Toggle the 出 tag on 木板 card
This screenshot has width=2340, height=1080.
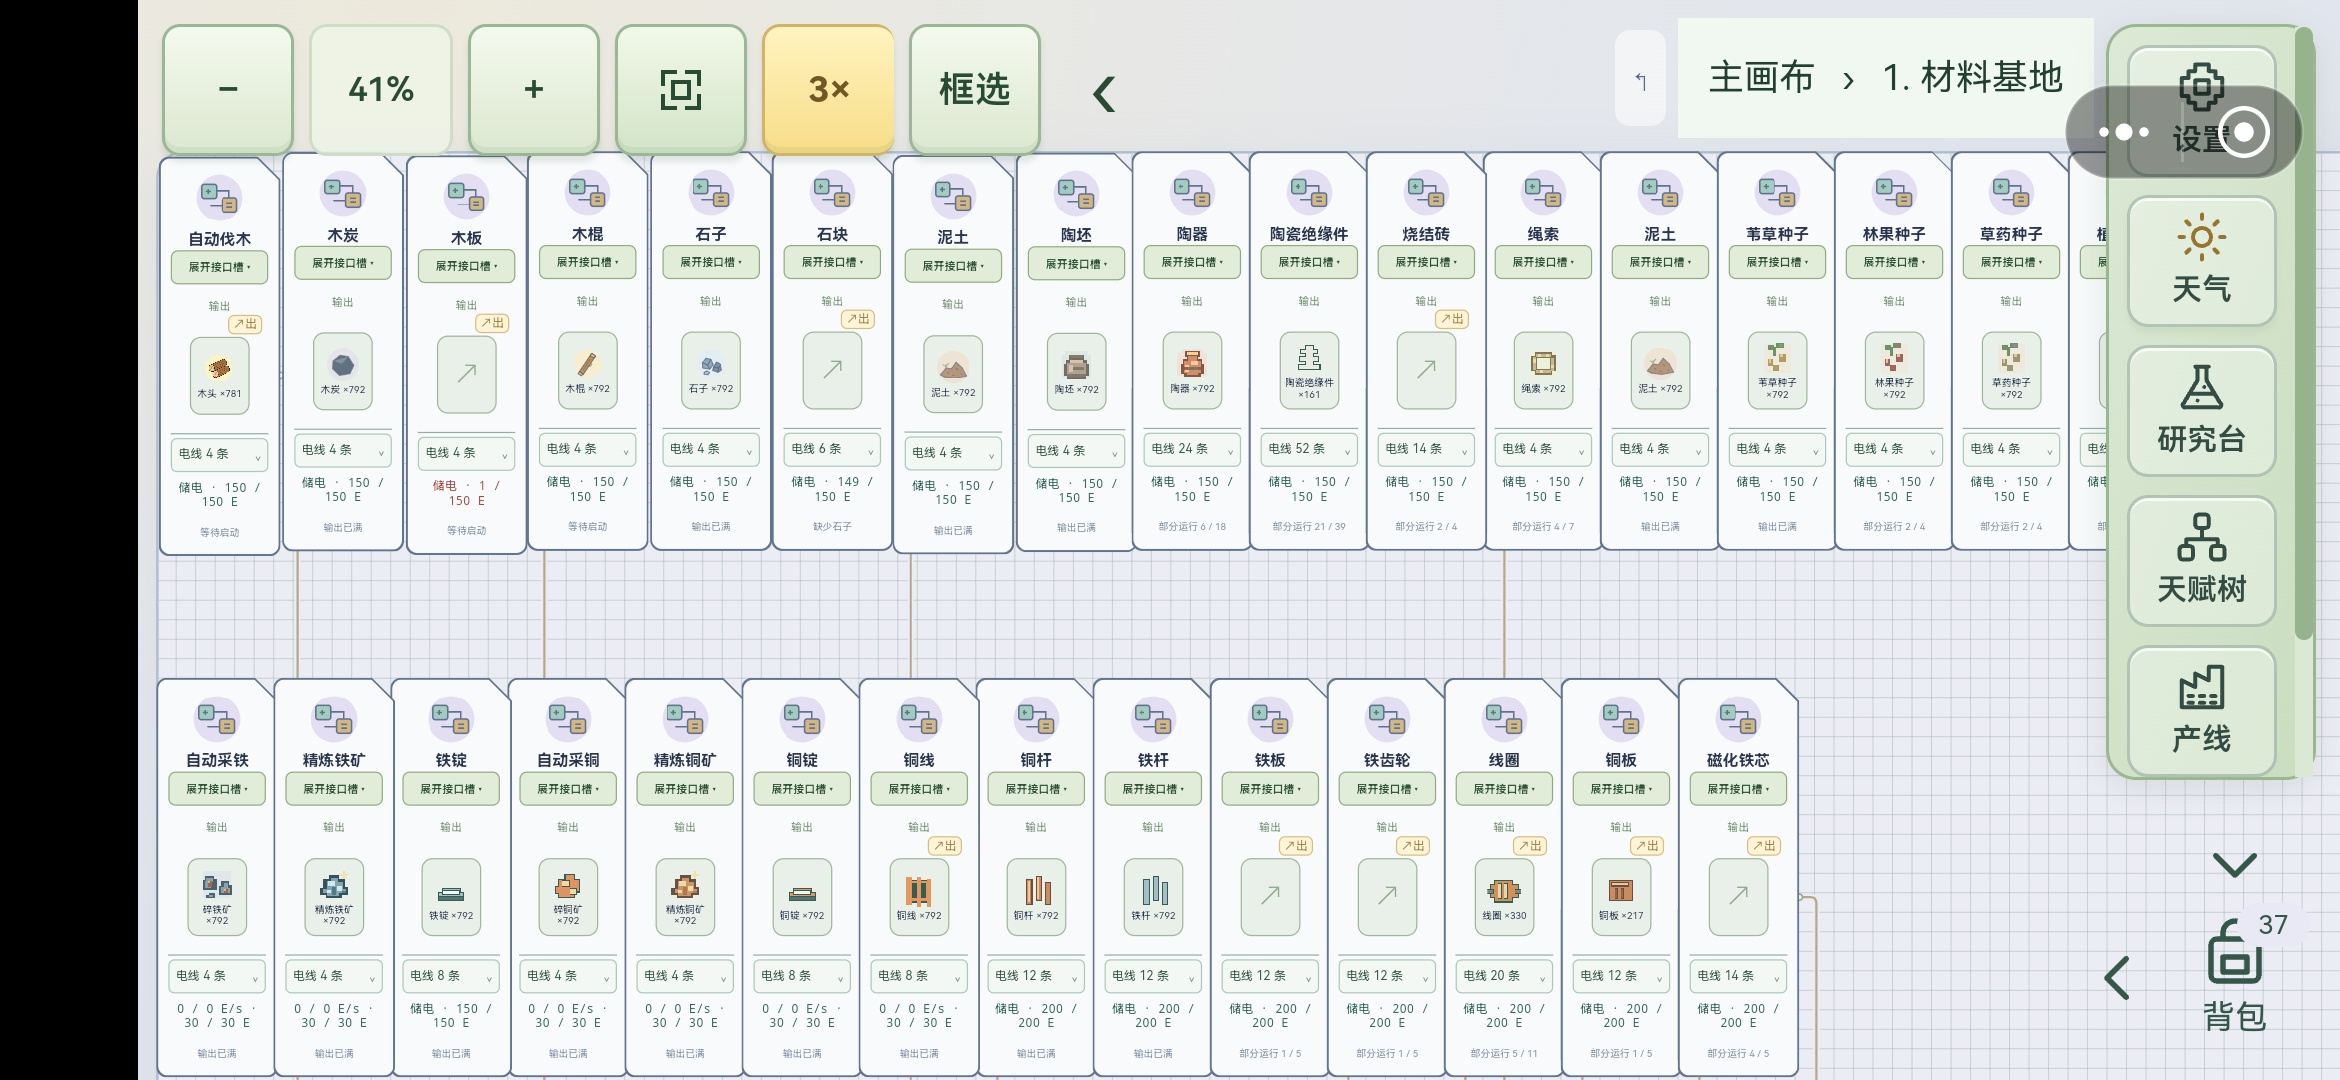(x=492, y=323)
